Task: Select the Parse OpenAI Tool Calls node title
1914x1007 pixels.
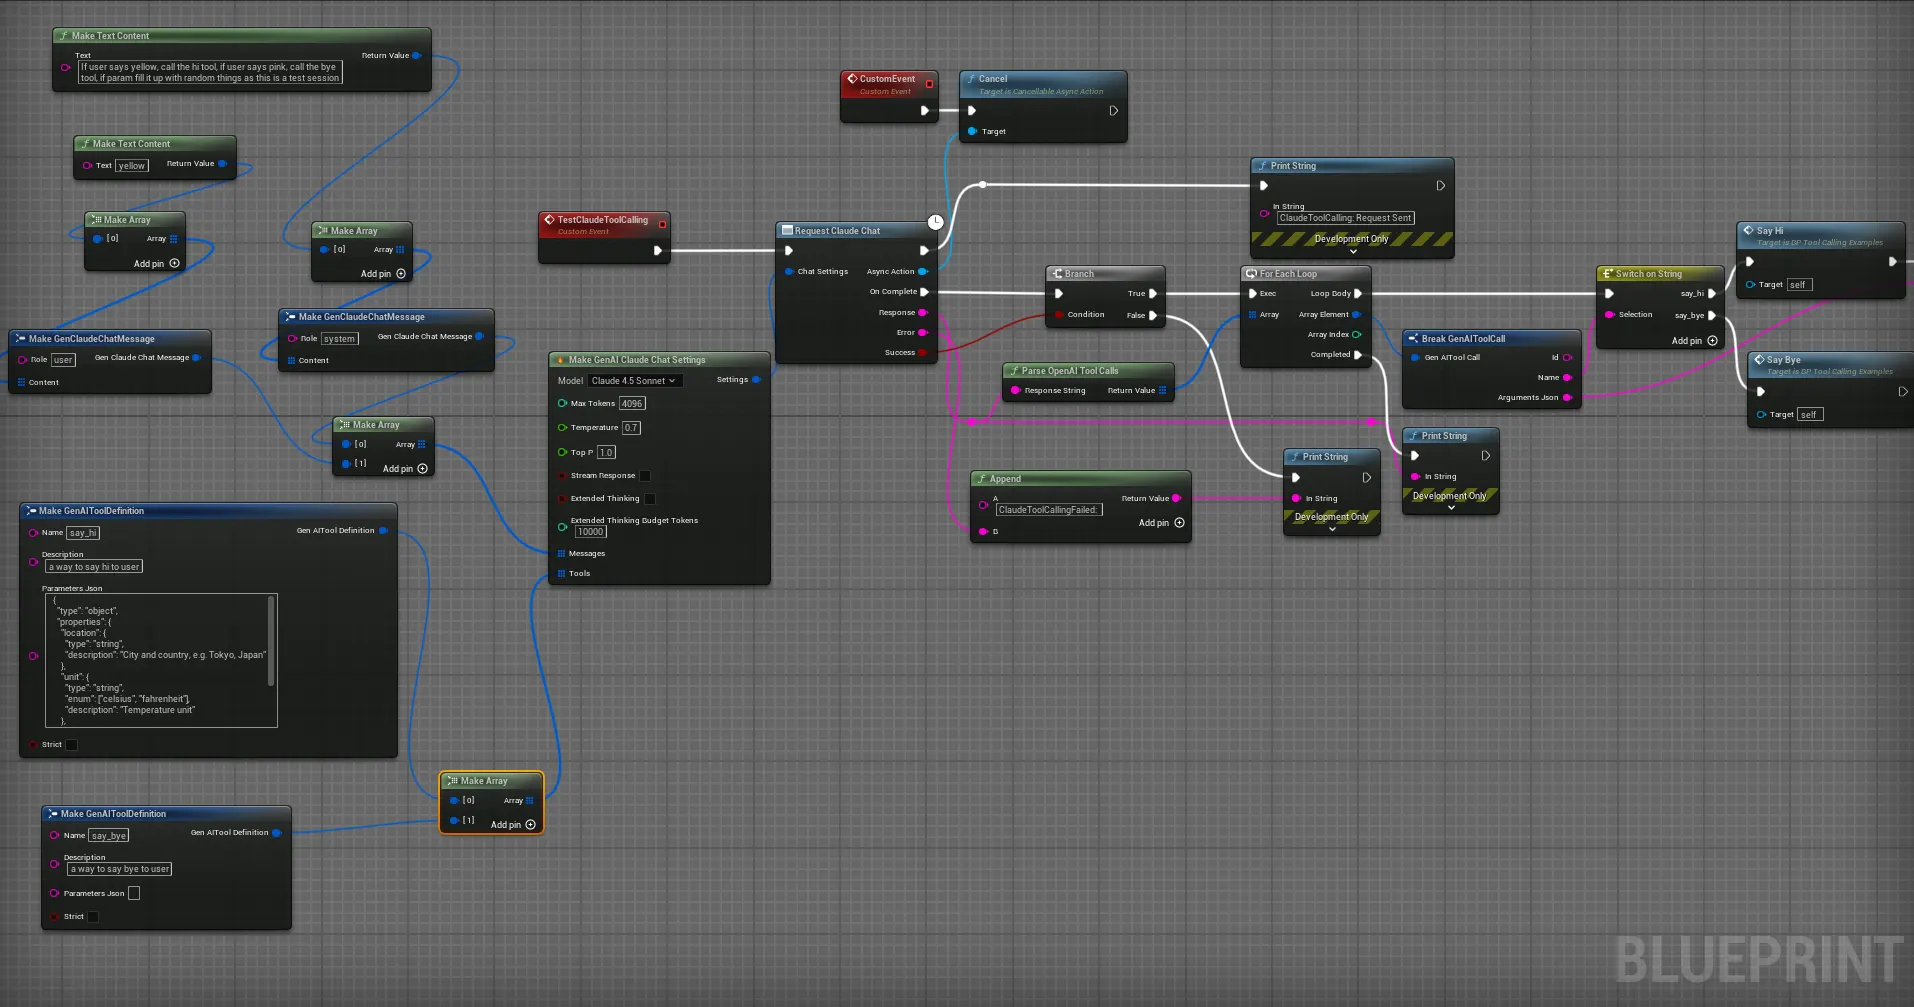Action: coord(1070,370)
